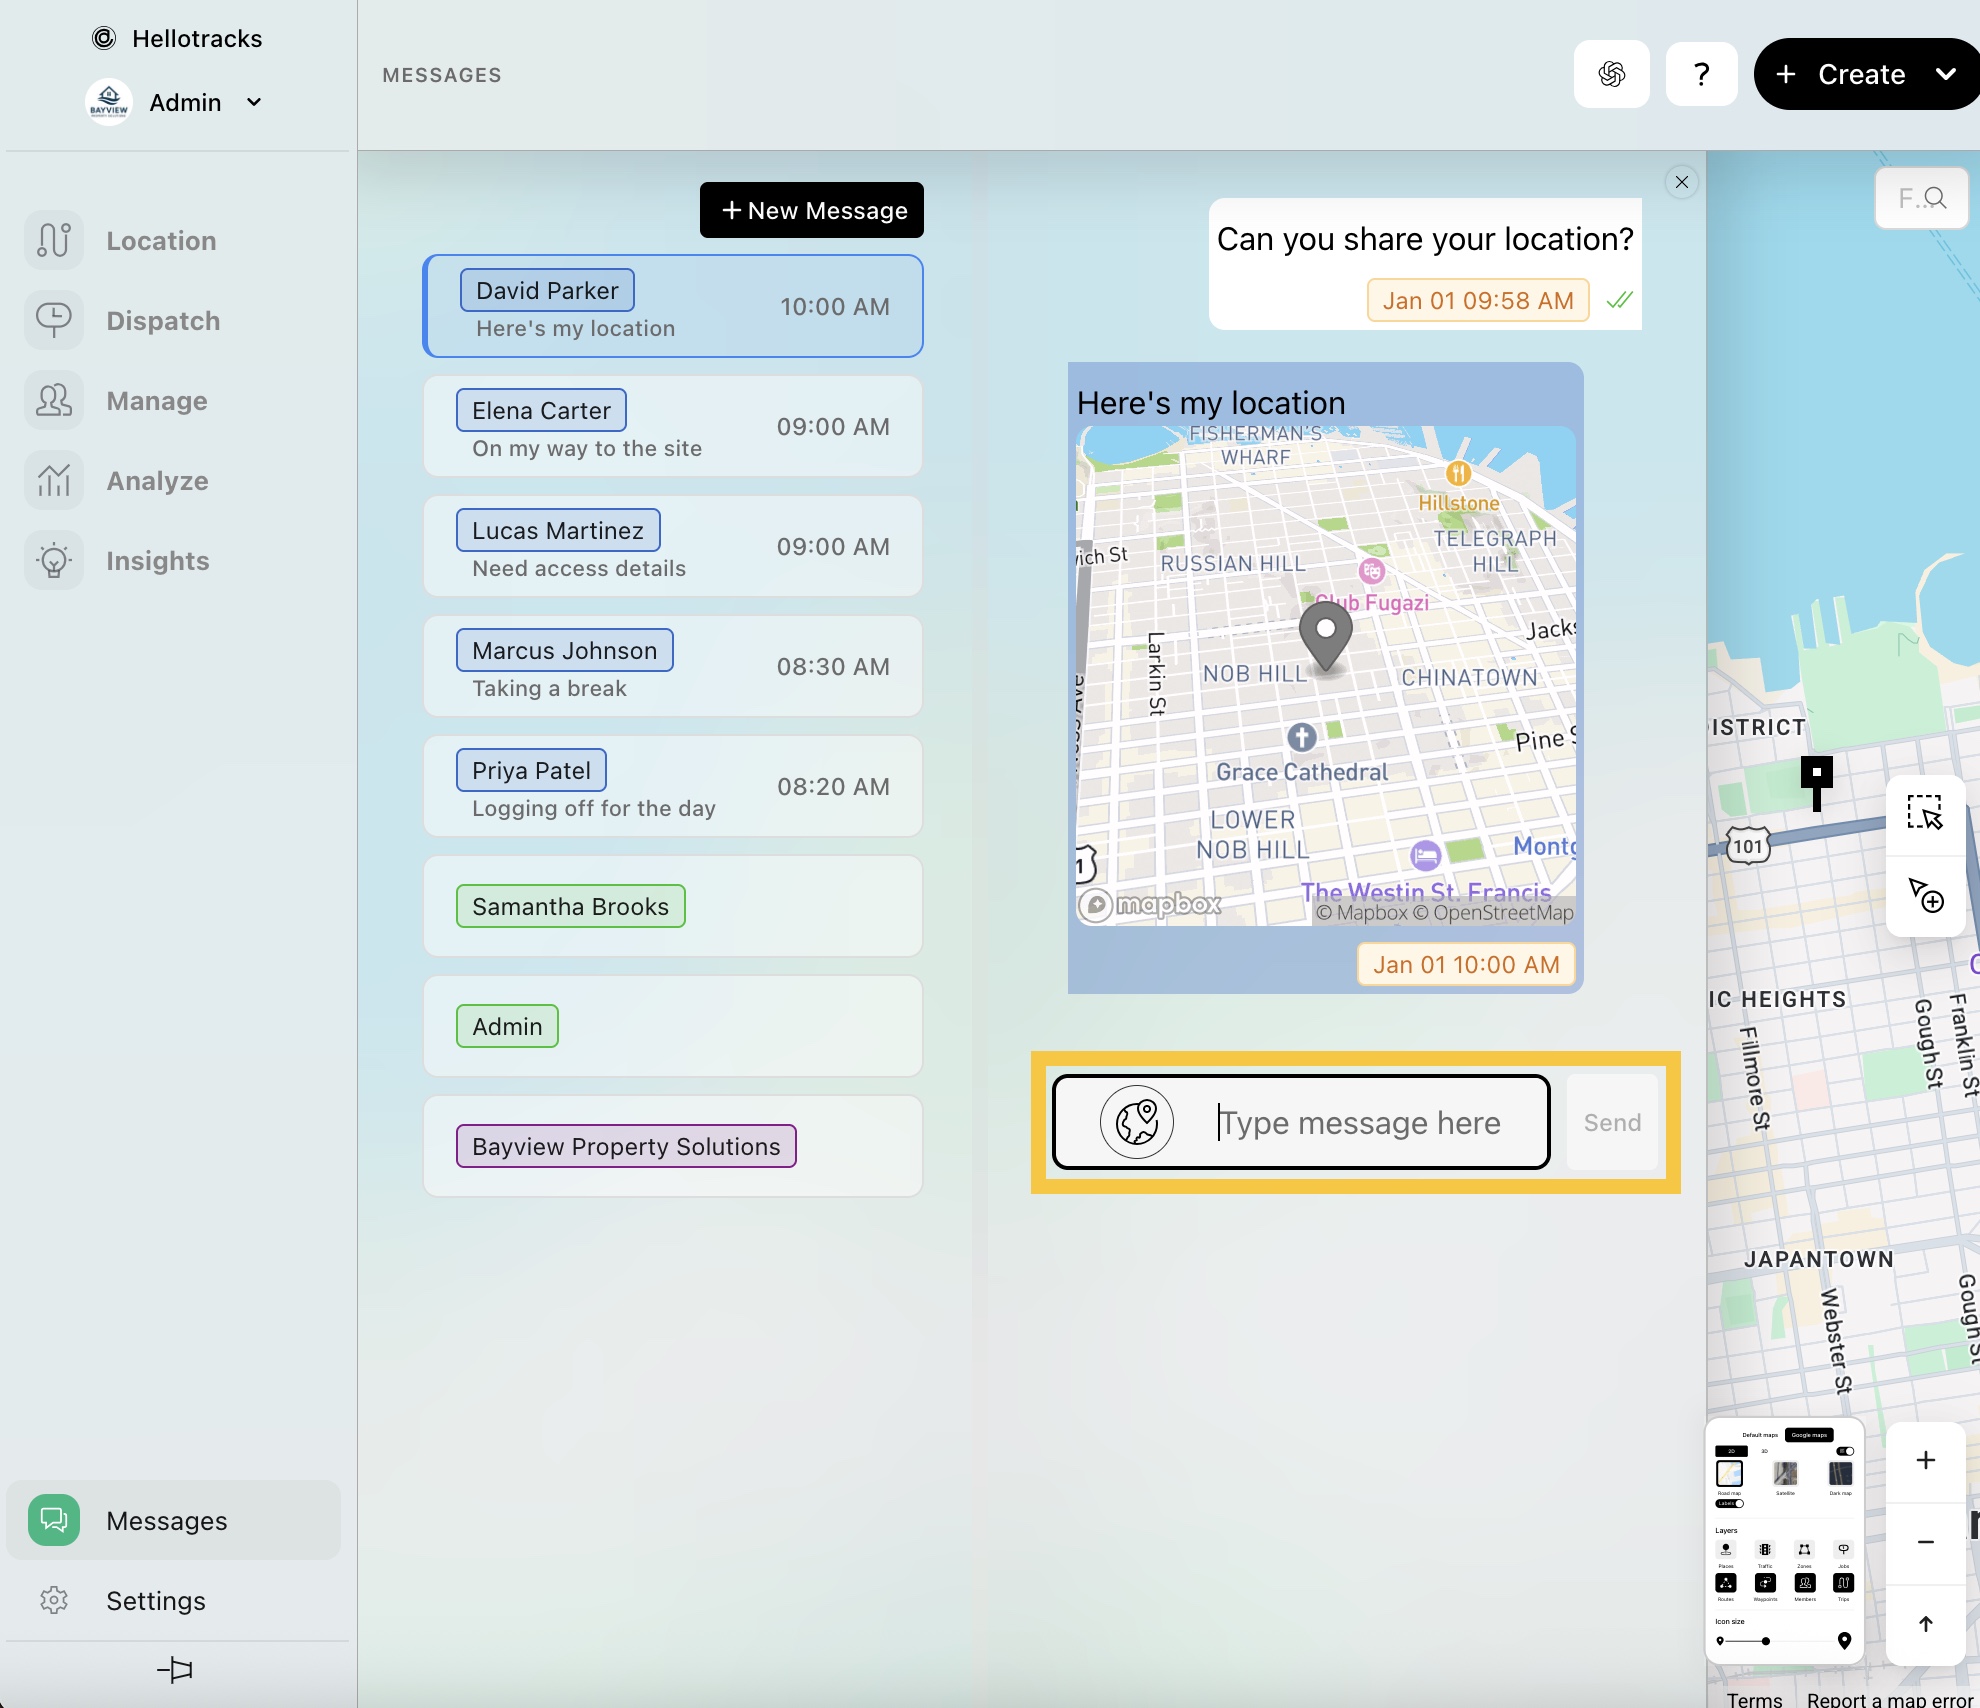Toggle the Members layer off
Image resolution: width=1980 pixels, height=1708 pixels.
point(1805,1583)
